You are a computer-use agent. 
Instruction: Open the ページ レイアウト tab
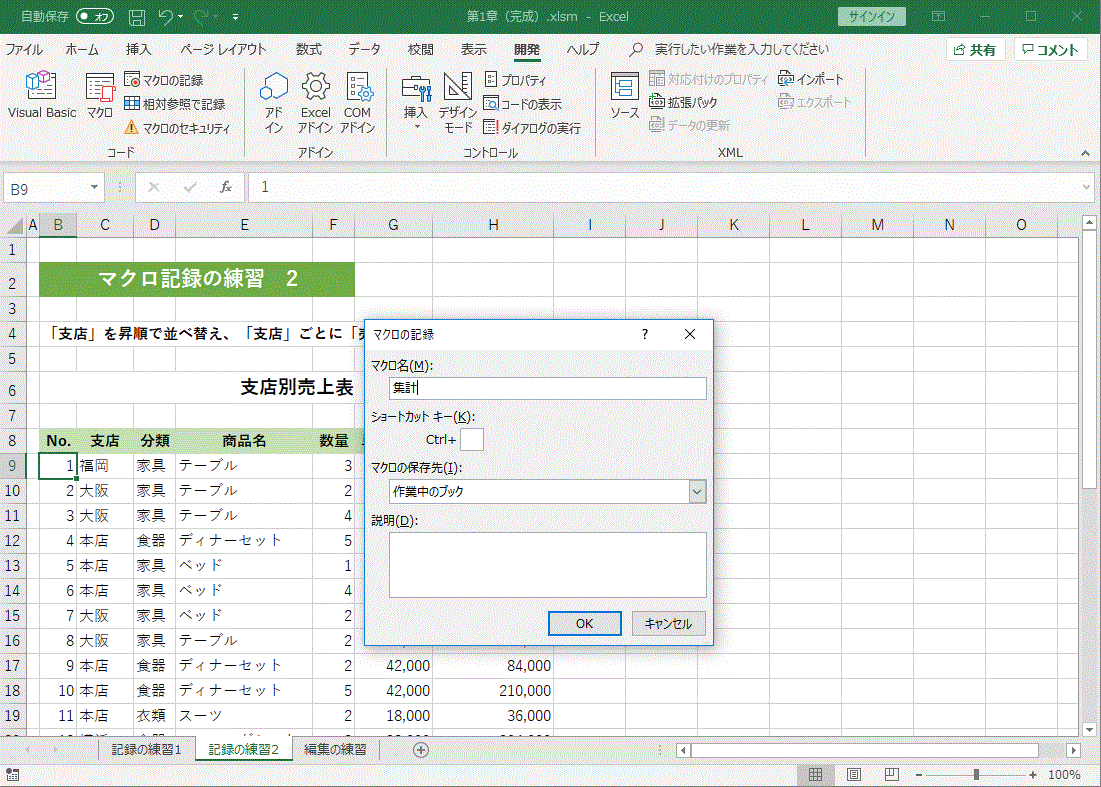click(223, 49)
